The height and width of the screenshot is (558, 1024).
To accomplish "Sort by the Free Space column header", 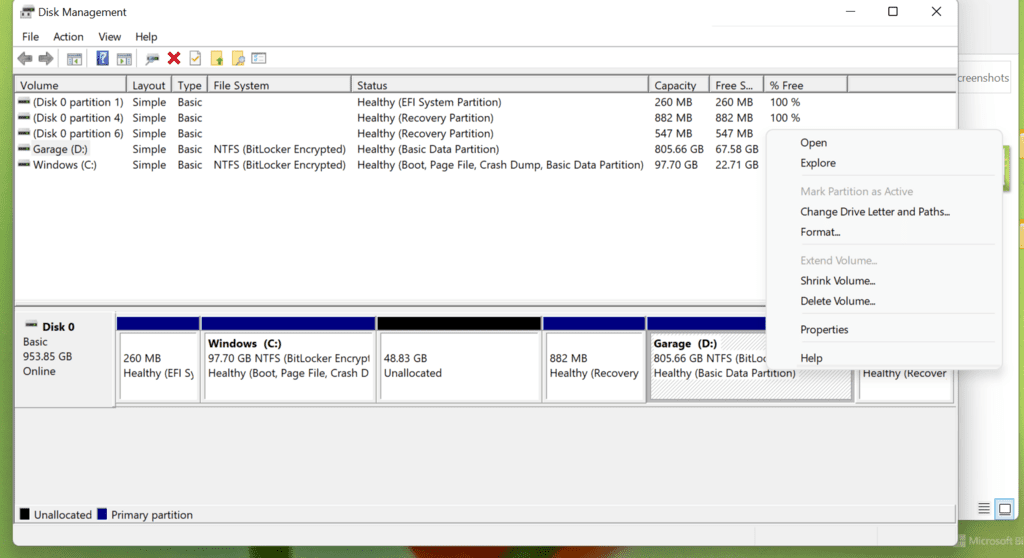I will click(736, 85).
